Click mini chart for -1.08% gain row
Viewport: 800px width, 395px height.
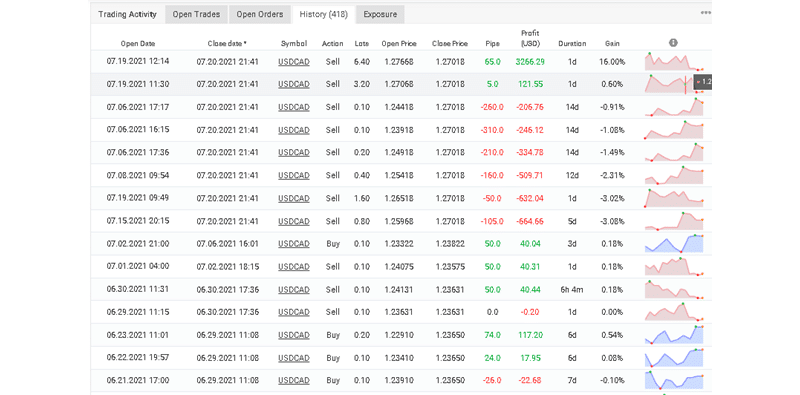pyautogui.click(x=674, y=130)
